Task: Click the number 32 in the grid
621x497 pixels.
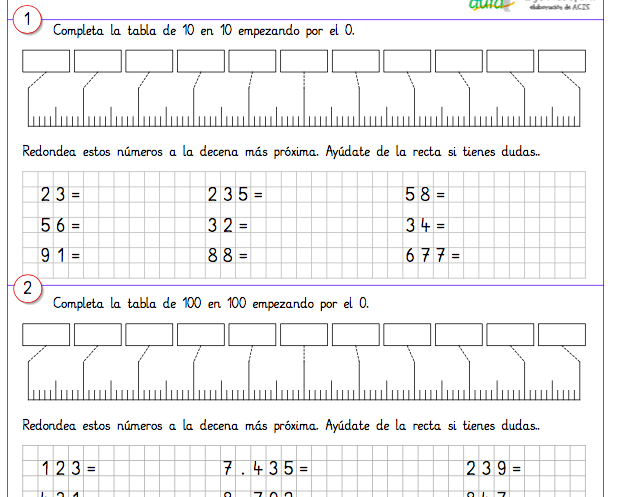Action: click(221, 226)
